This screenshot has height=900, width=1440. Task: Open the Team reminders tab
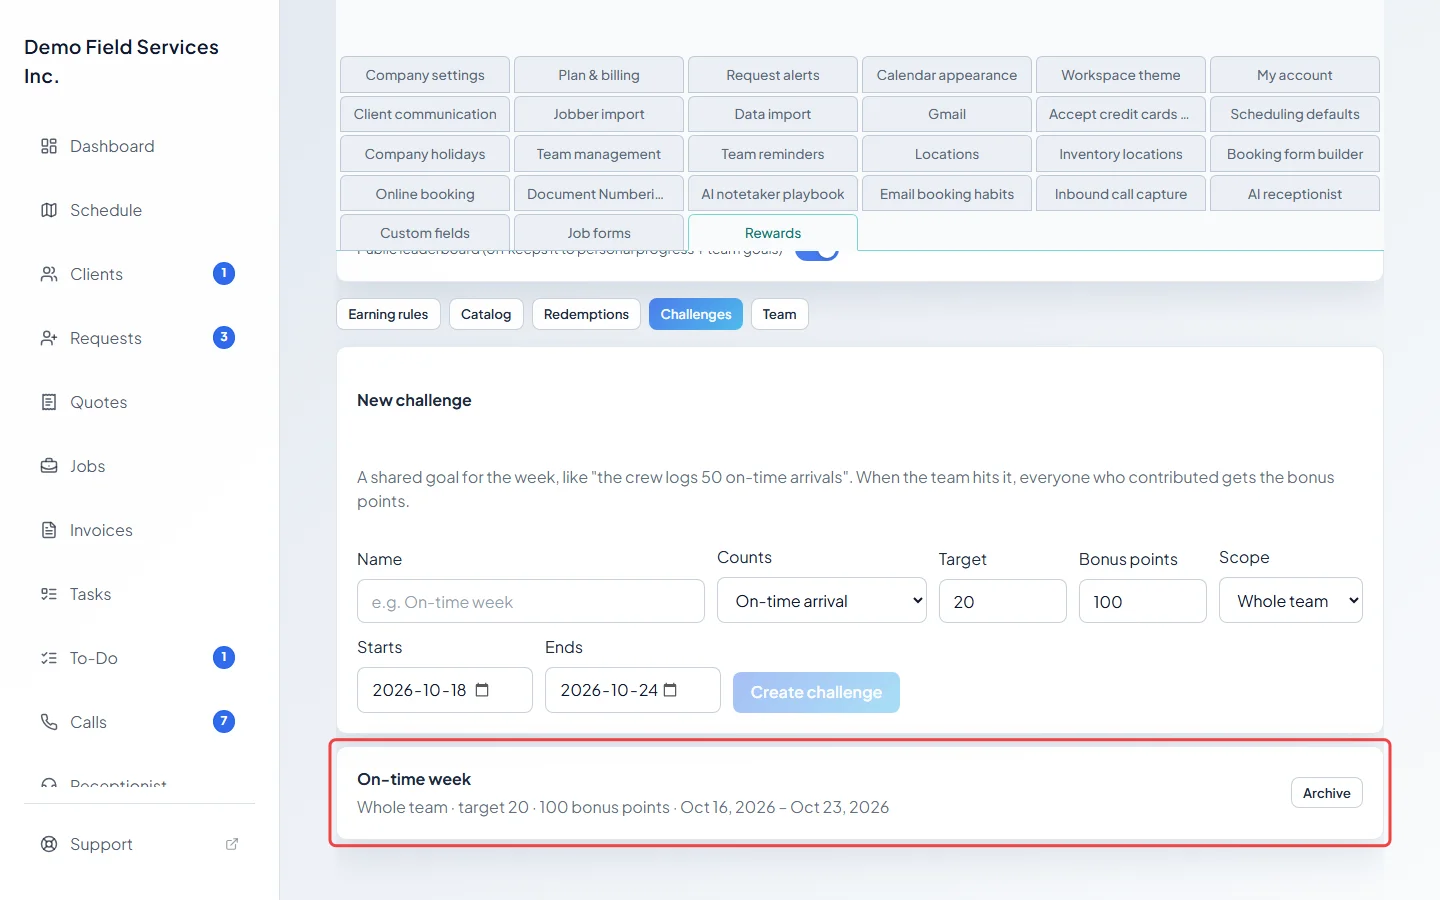773,154
